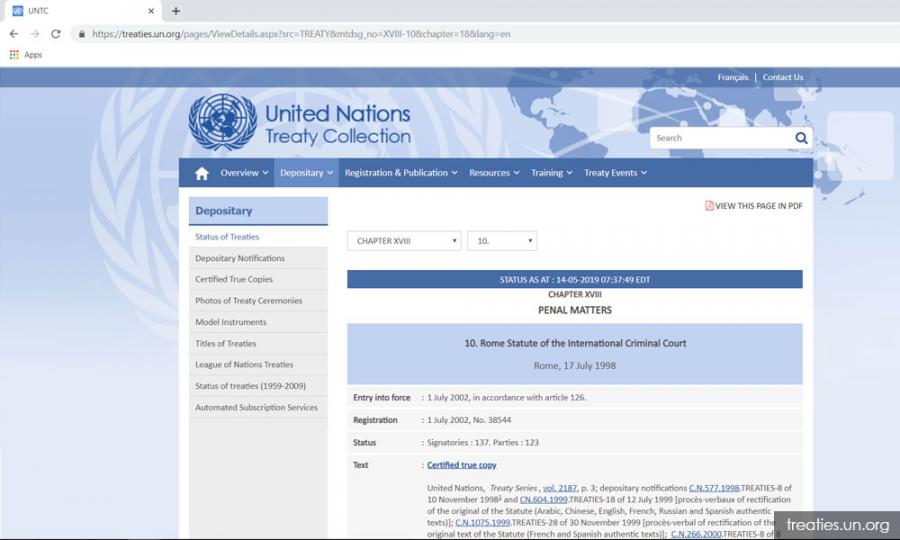This screenshot has width=900, height=540.
Task: Click the search magnifier icon
Action: pyautogui.click(x=801, y=138)
